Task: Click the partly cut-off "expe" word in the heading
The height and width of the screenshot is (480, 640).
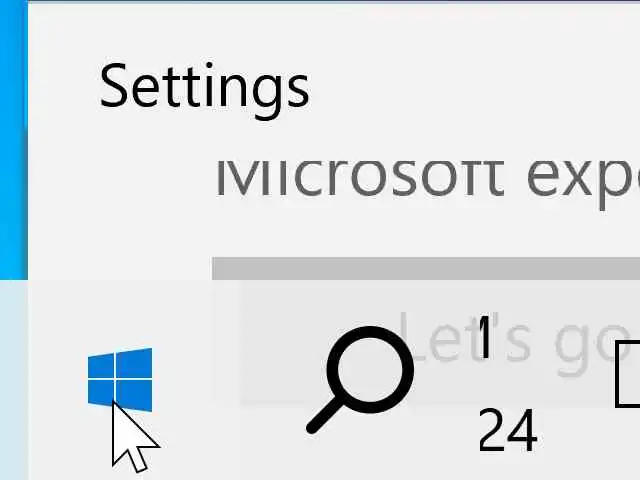Action: 583,184
